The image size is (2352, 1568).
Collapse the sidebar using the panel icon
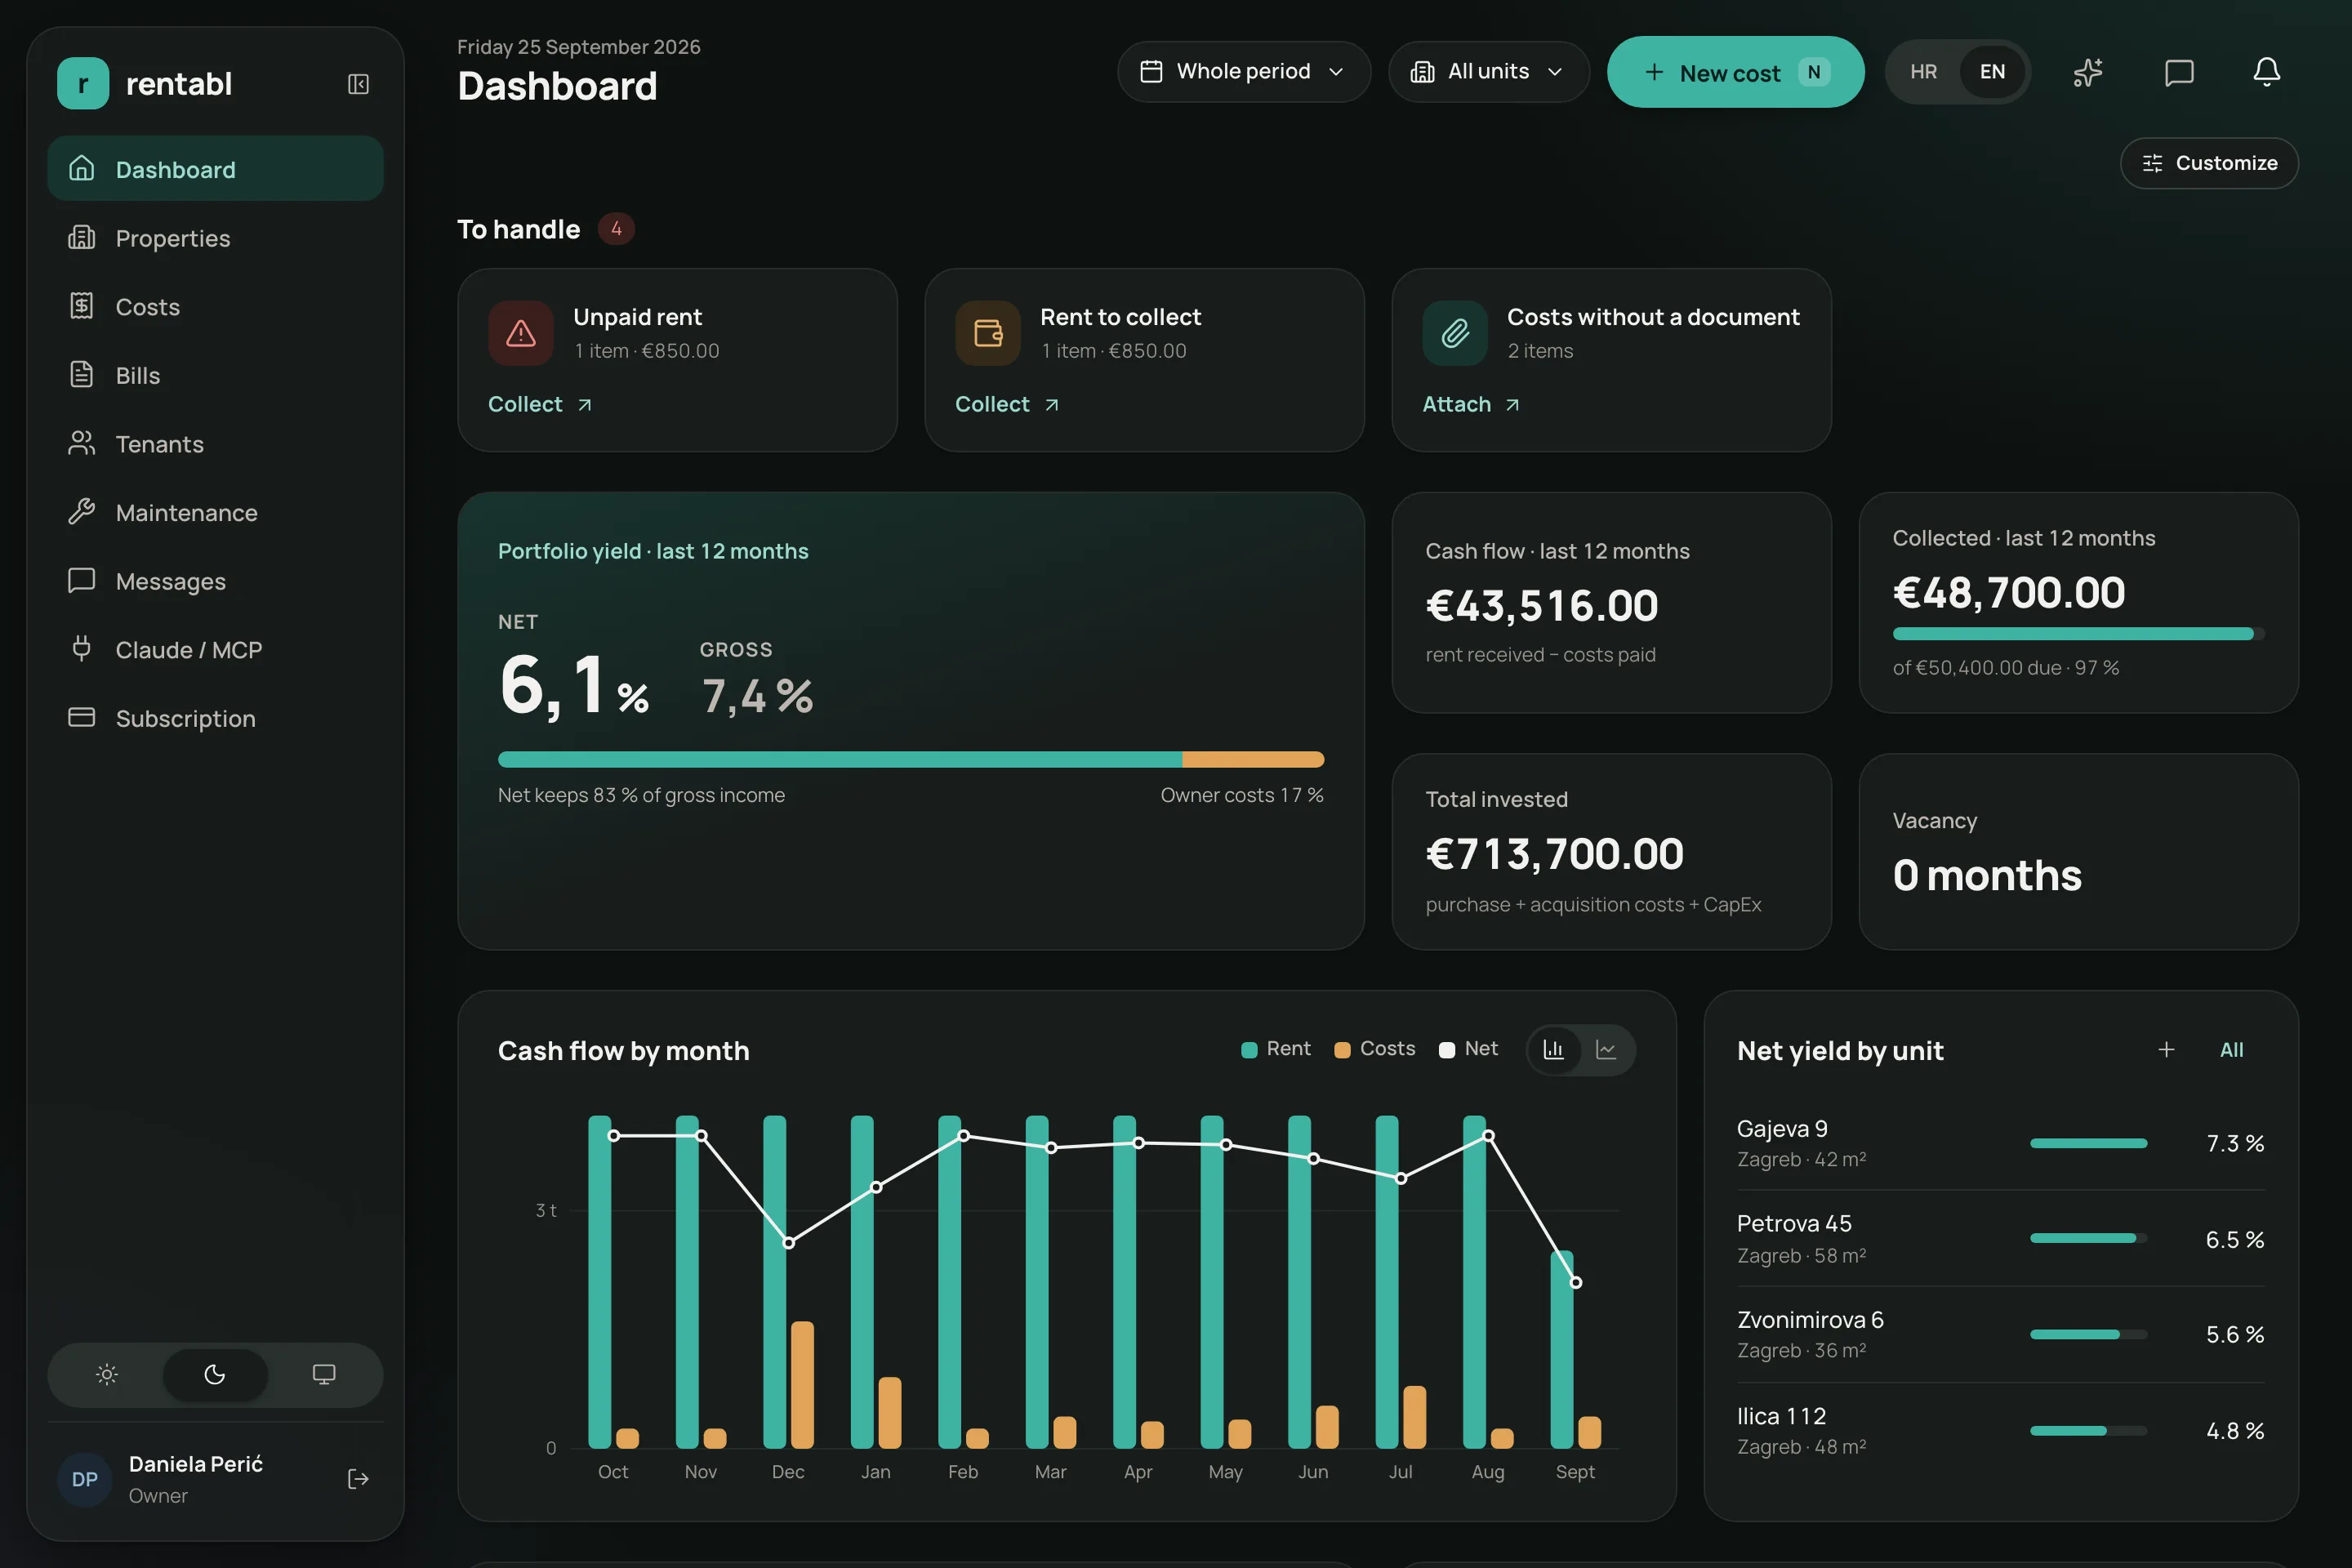[x=358, y=84]
